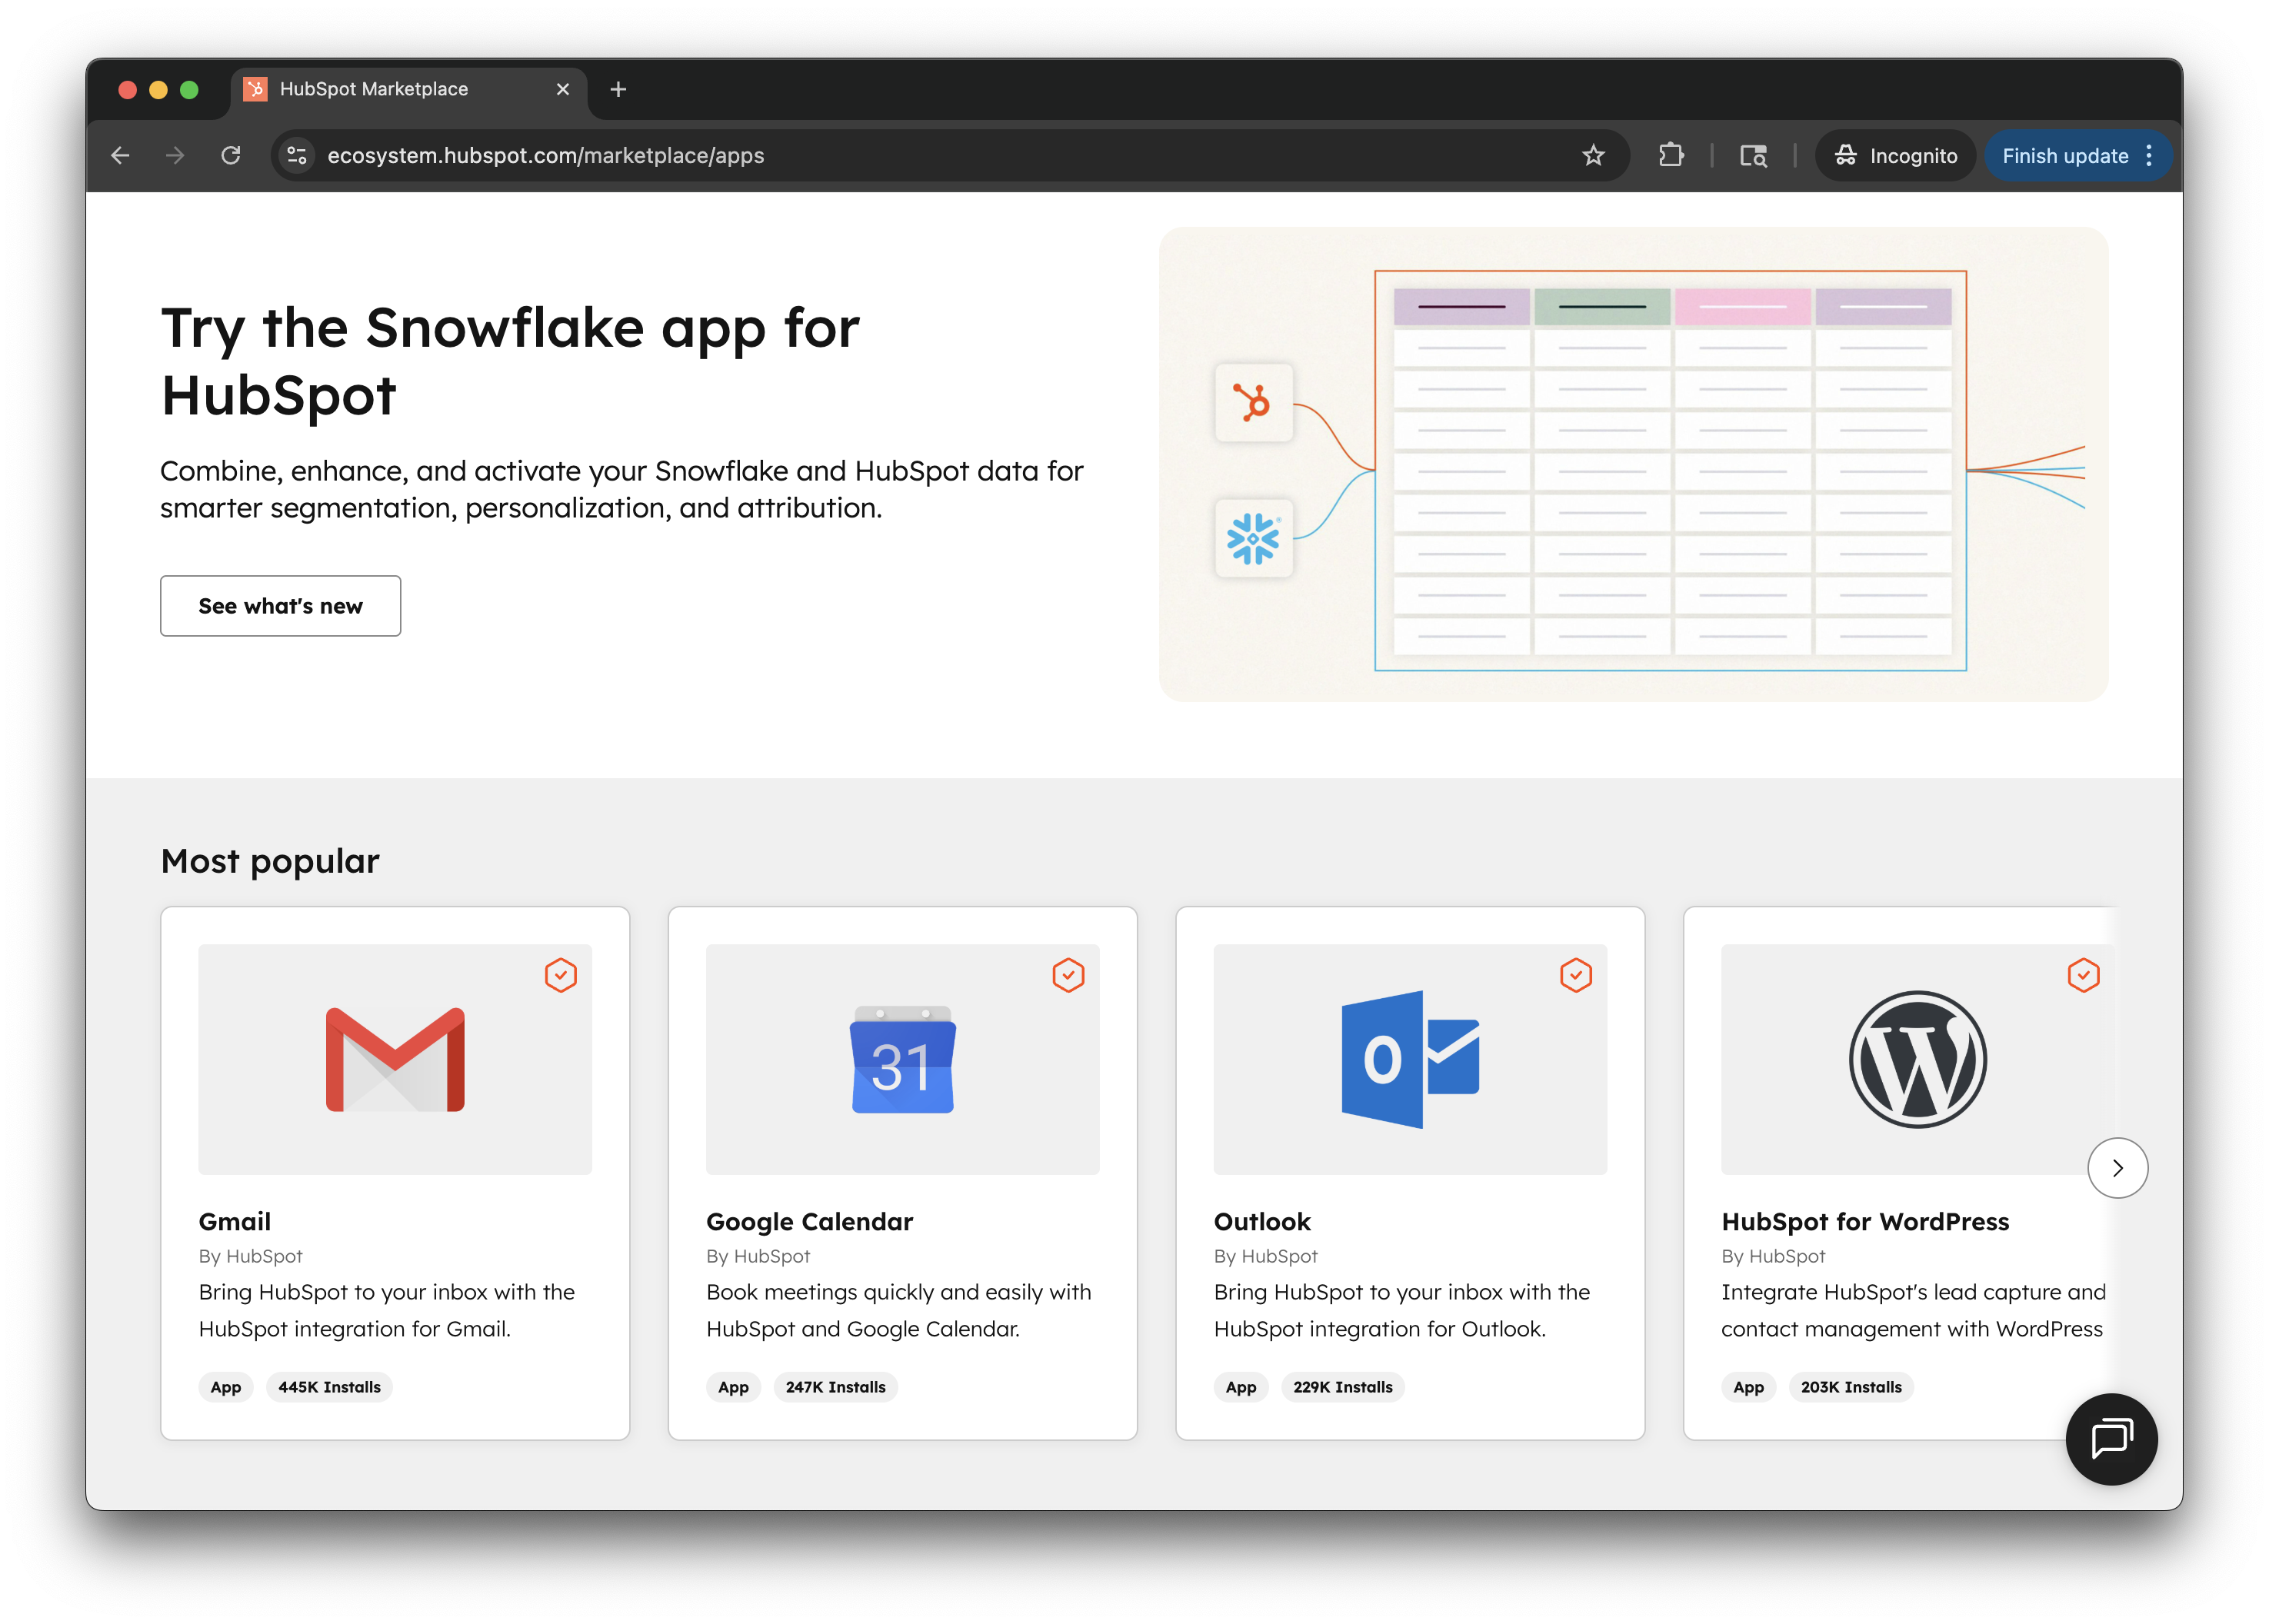Click the 445K Installs label on Gmail card
The width and height of the screenshot is (2269, 1624).
click(329, 1387)
